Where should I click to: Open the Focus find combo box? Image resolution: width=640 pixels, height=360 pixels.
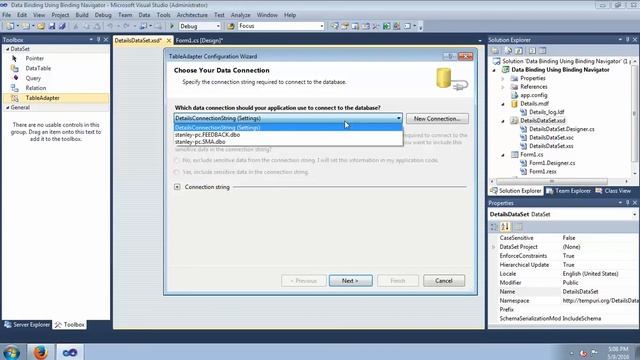point(281,26)
